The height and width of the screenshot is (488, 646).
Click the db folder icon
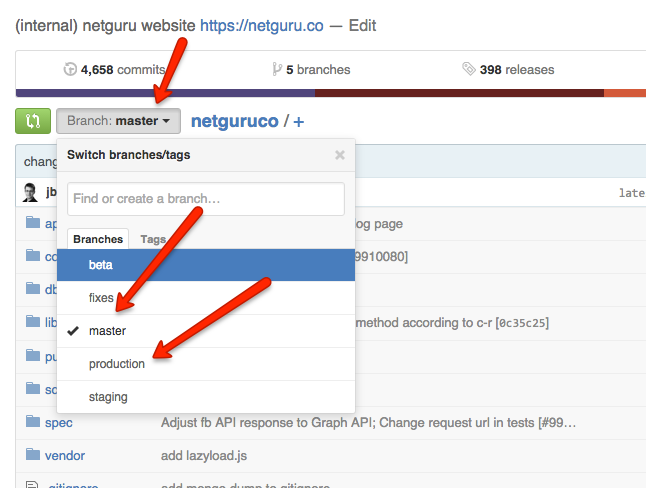[x=33, y=288]
